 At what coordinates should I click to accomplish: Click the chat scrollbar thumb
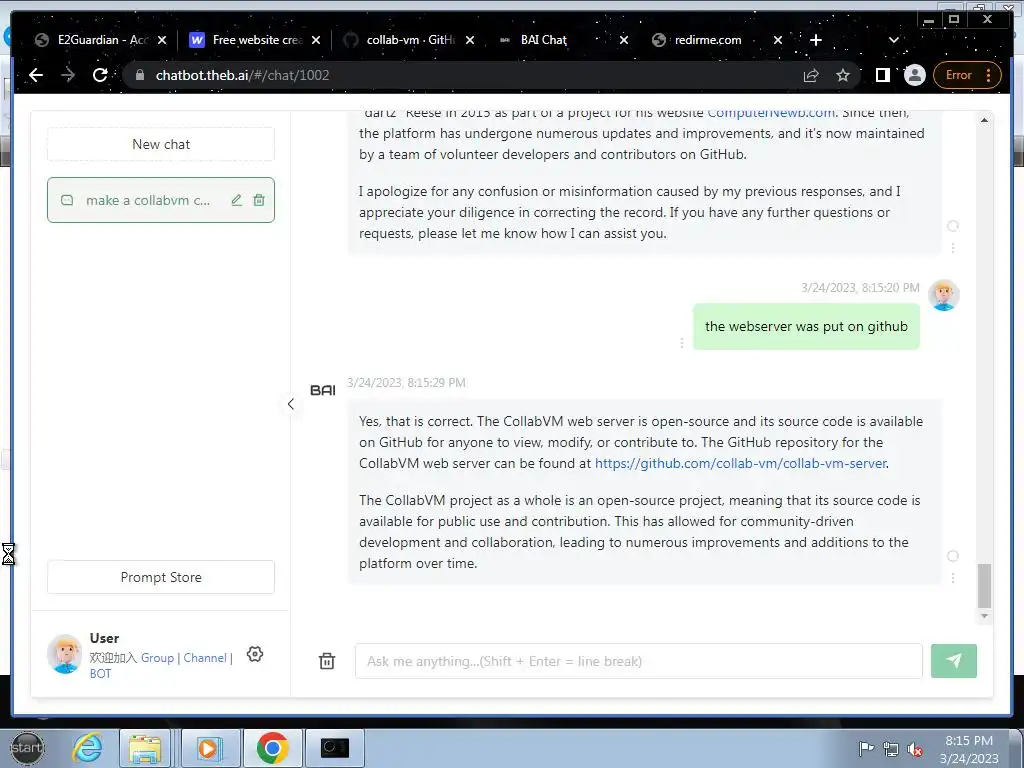point(984,586)
